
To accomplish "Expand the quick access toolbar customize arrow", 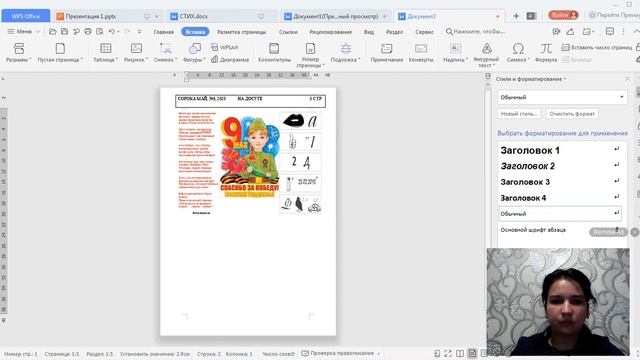I will tap(140, 31).
